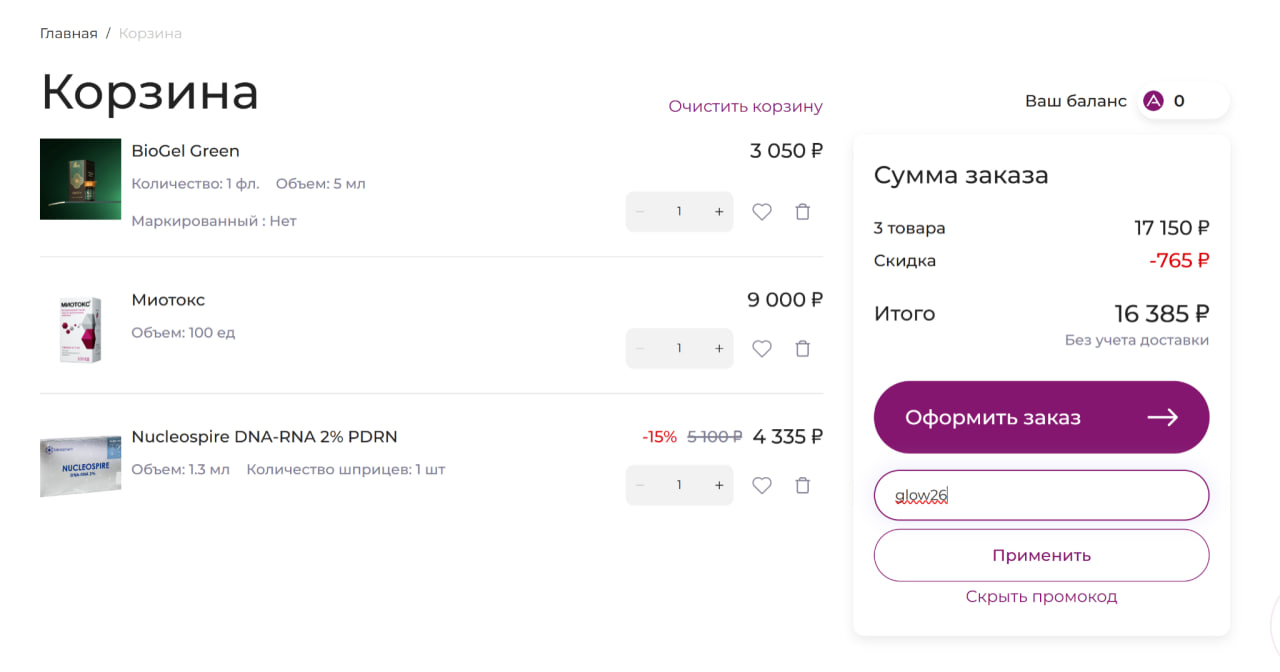
Task: Focus the promo code field glow26
Action: [1041, 495]
